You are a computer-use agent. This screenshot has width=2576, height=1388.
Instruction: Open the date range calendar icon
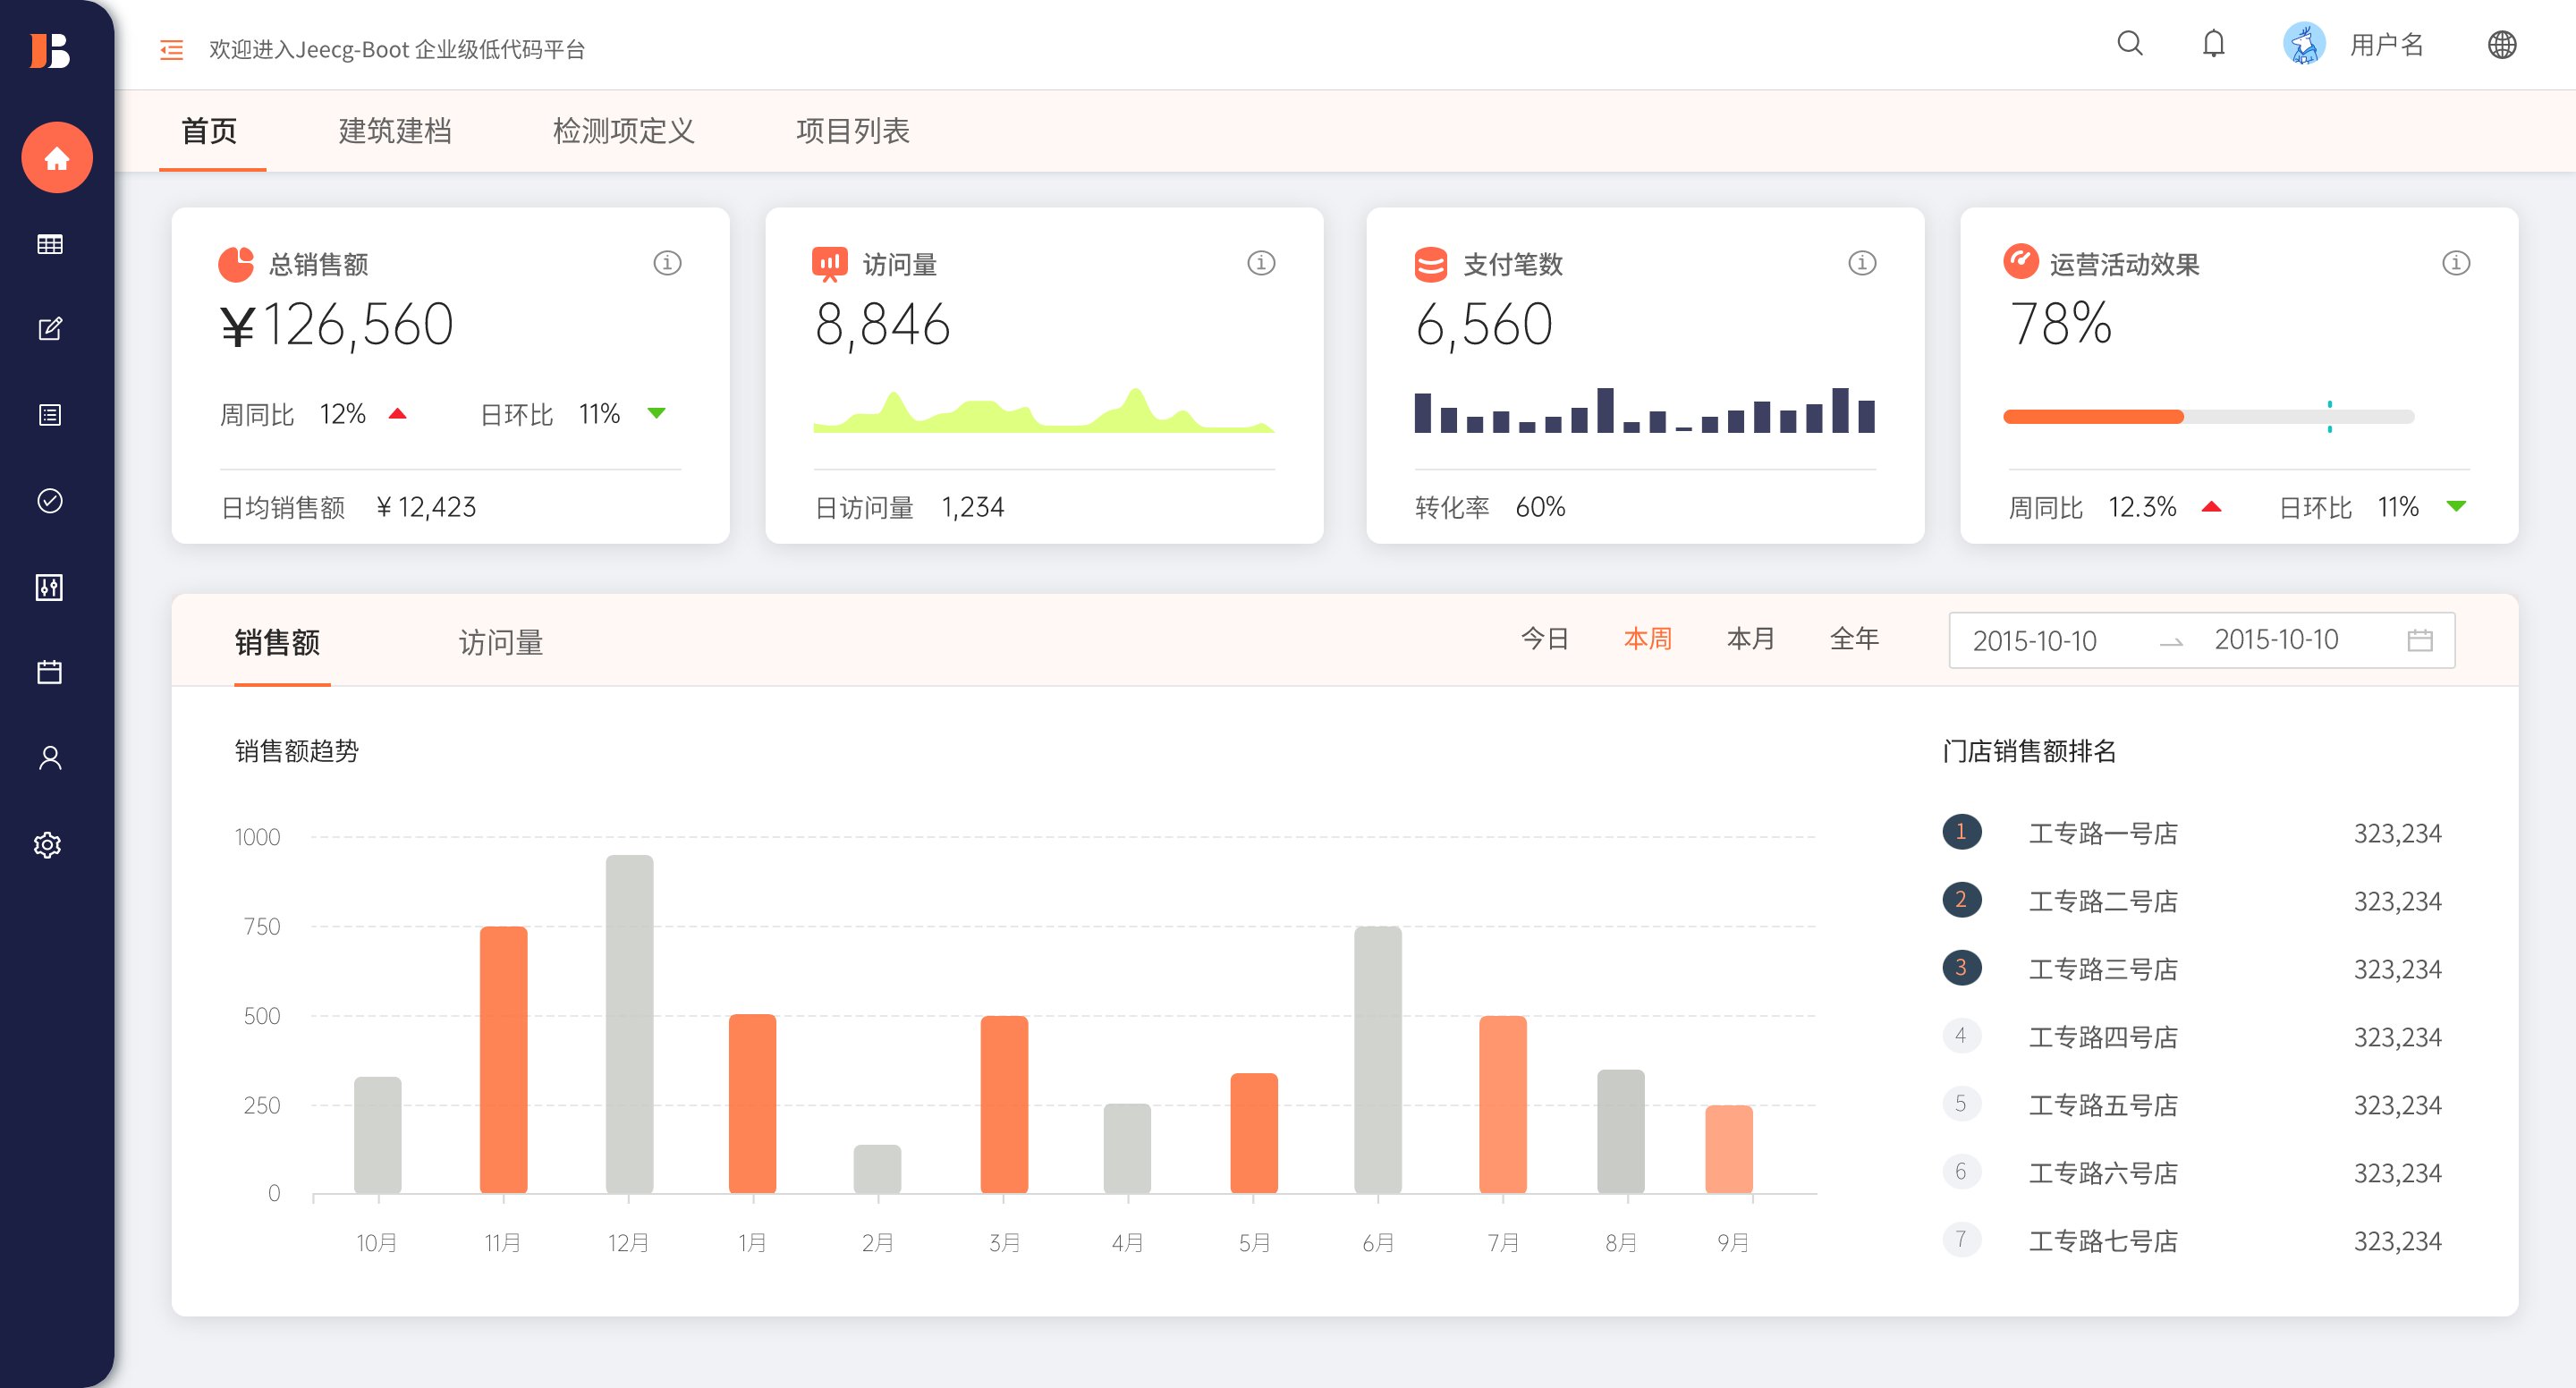point(2420,640)
